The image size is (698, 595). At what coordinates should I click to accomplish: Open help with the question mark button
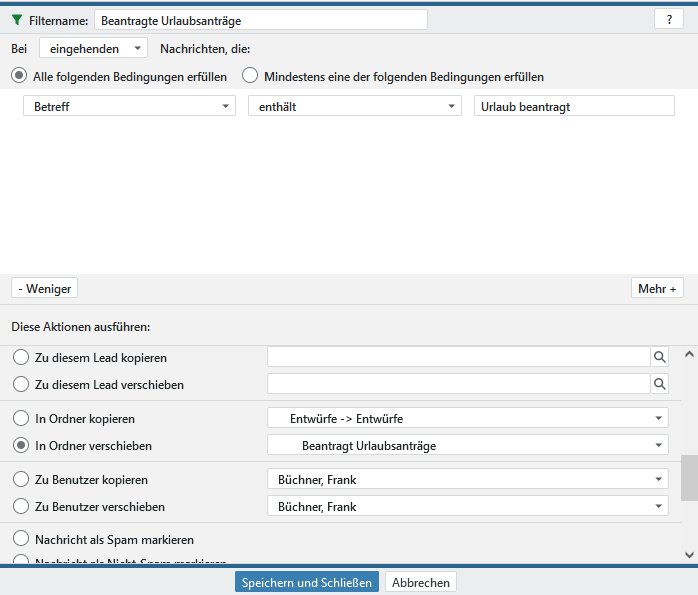click(668, 20)
